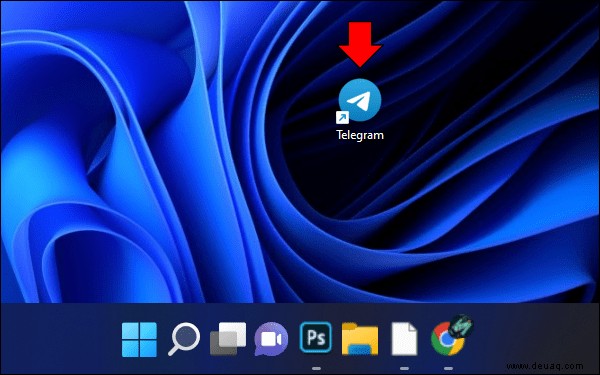Open Task View from taskbar
Viewport: 600px width, 375px height.
tap(228, 339)
